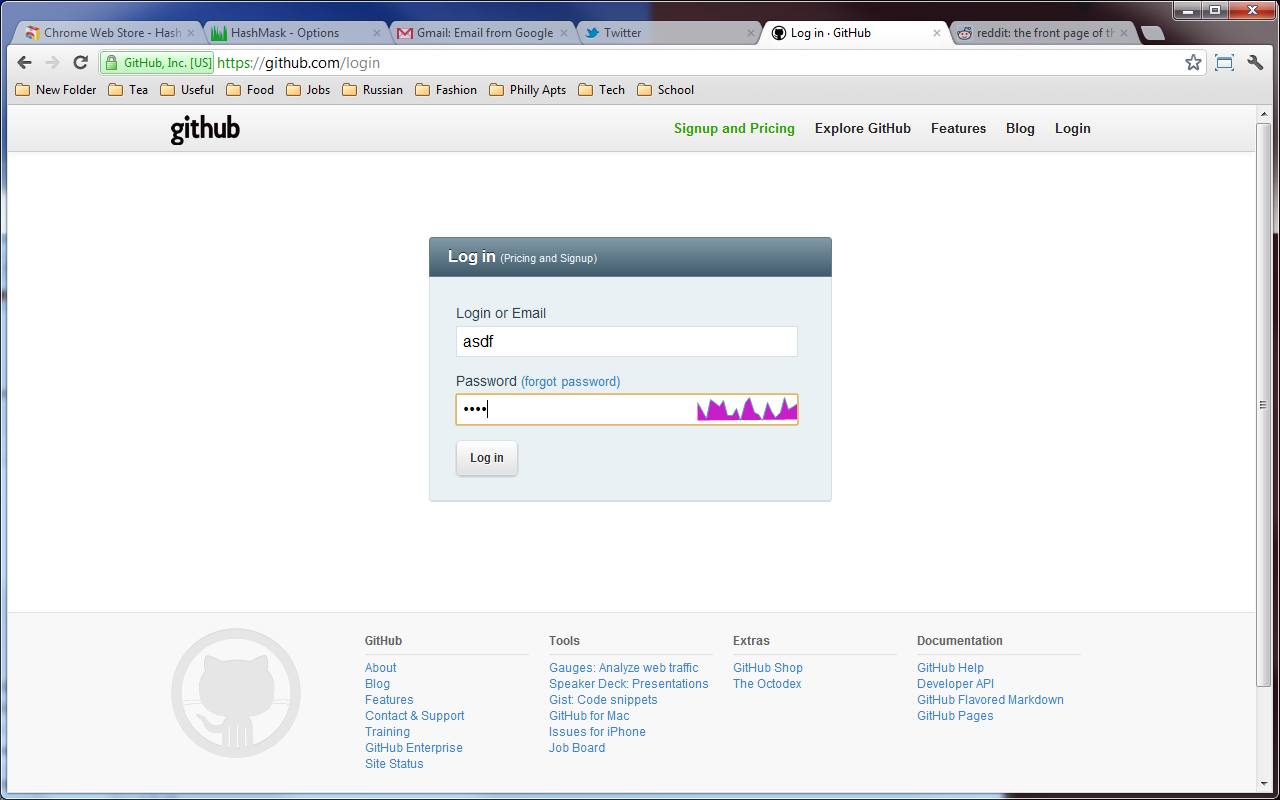Open the Chrome wrench menu
The height and width of the screenshot is (800, 1280).
[x=1255, y=62]
